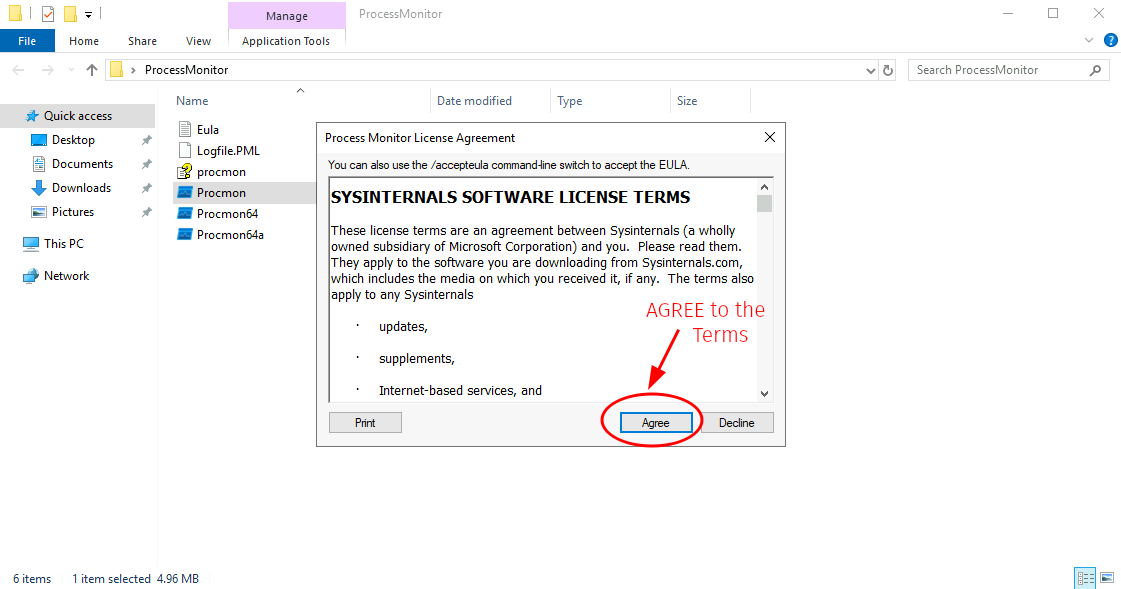Expand the ribbon with the chevron
Image resolution: width=1121 pixels, height=589 pixels.
pos(1089,41)
